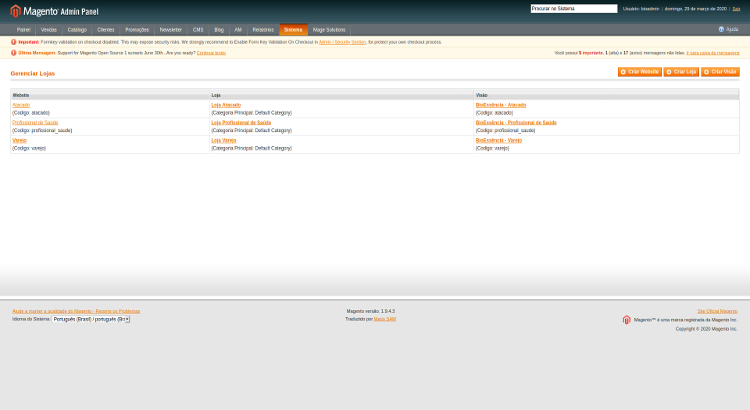Click the Magento Admin Panel logo
Image resolution: width=750 pixels, height=410 pixels.
54,11
